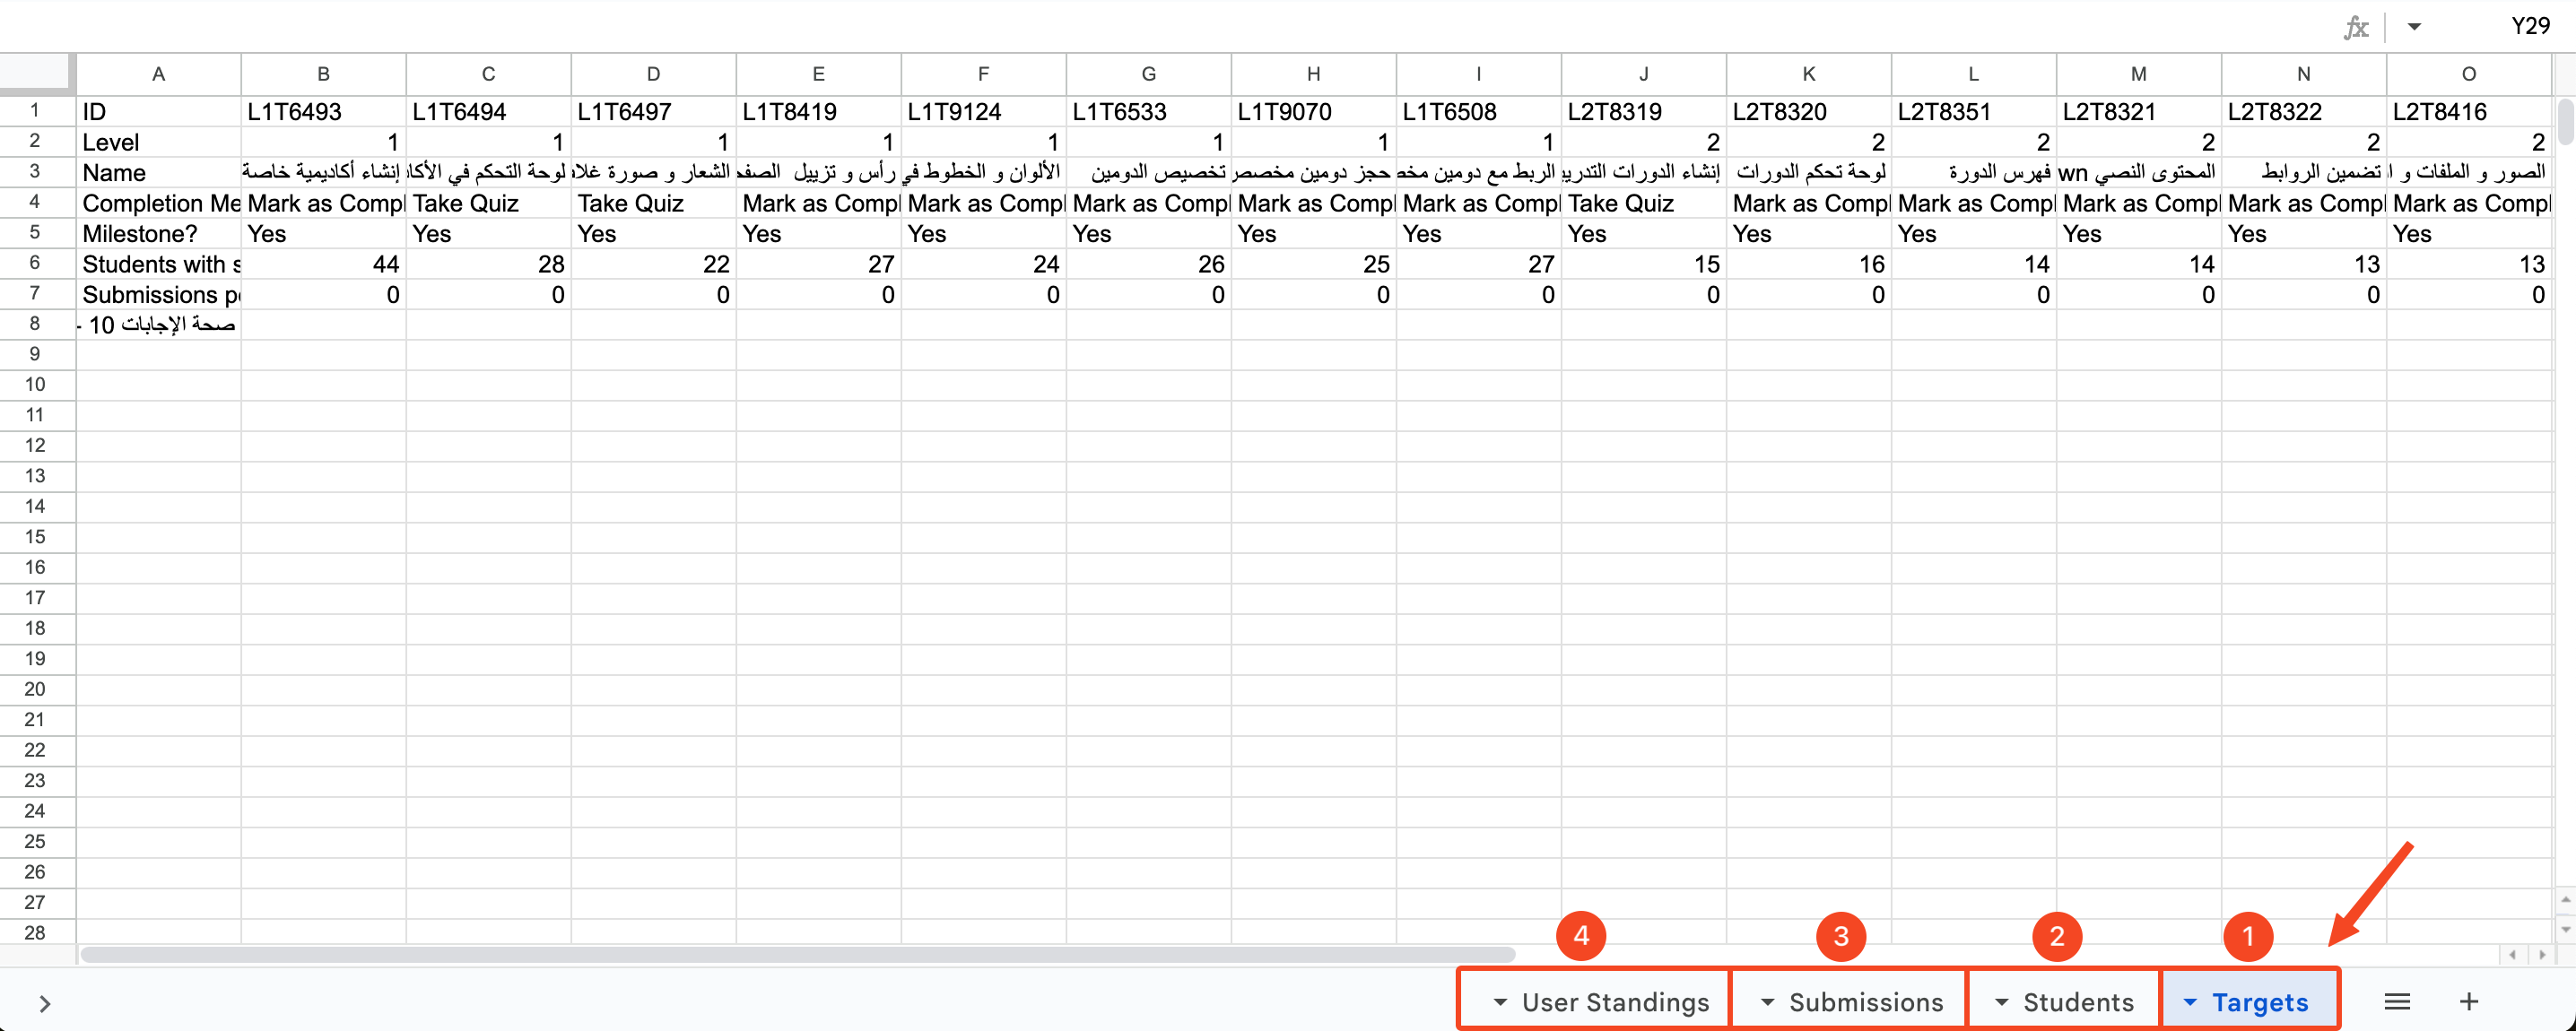Click the horizontal scrollbar thumb
The image size is (2576, 1031).
coord(797,955)
